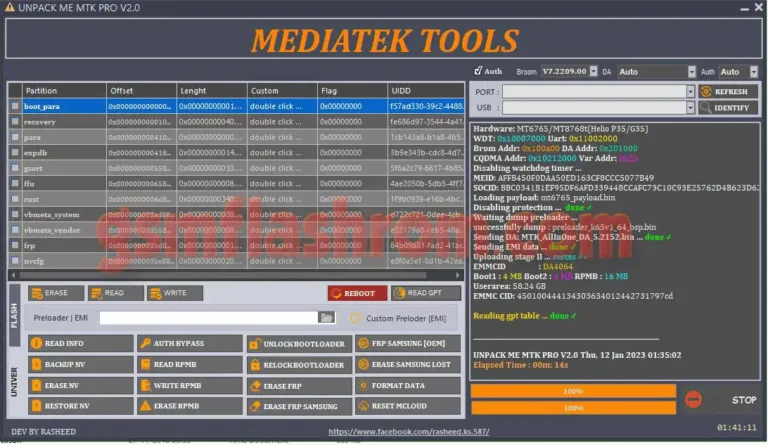The width and height of the screenshot is (768, 445).
Task: Check the recovery partition checkbox
Action: coord(14,121)
